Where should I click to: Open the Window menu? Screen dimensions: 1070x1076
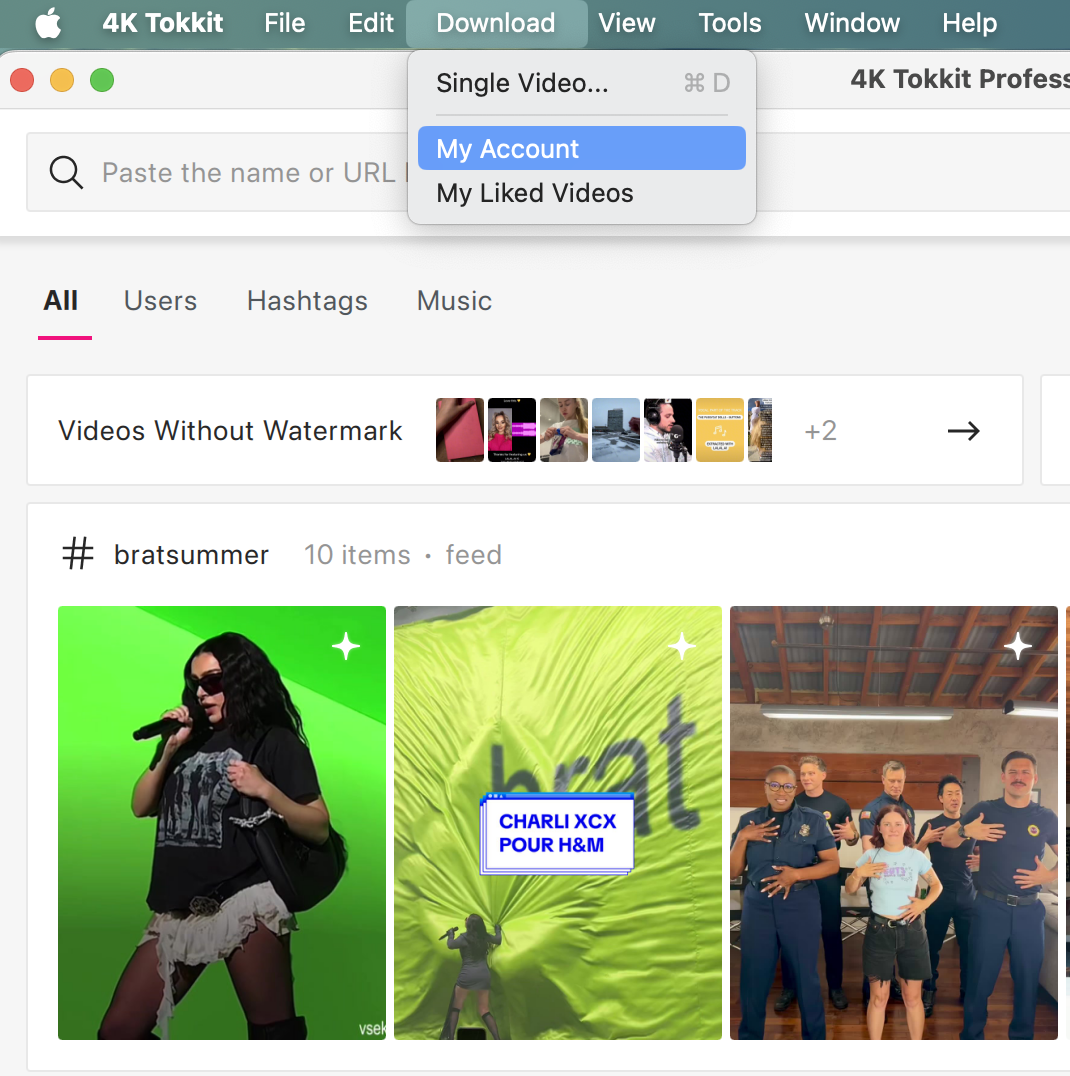click(852, 23)
